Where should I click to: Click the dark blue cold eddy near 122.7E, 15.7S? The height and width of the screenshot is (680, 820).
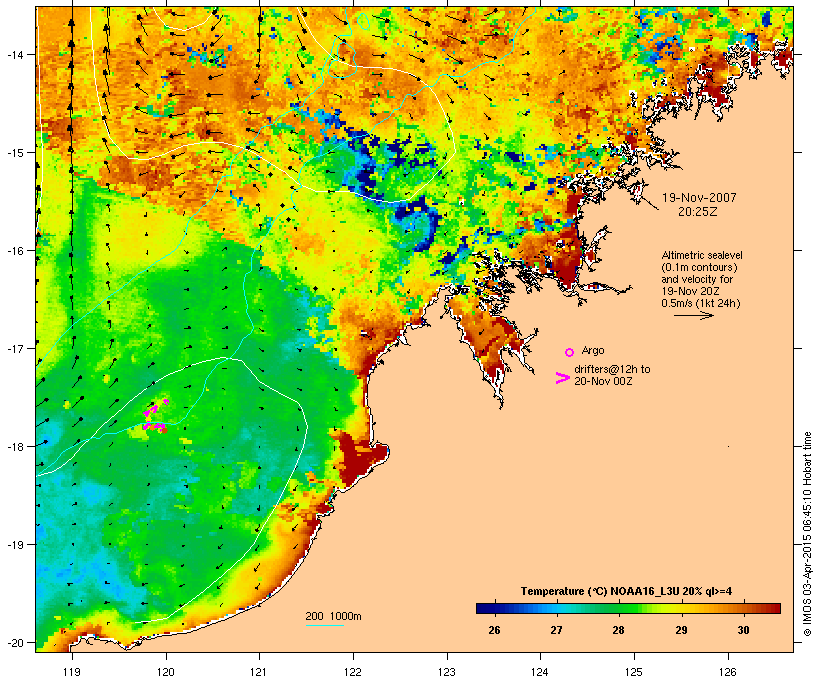tap(417, 226)
